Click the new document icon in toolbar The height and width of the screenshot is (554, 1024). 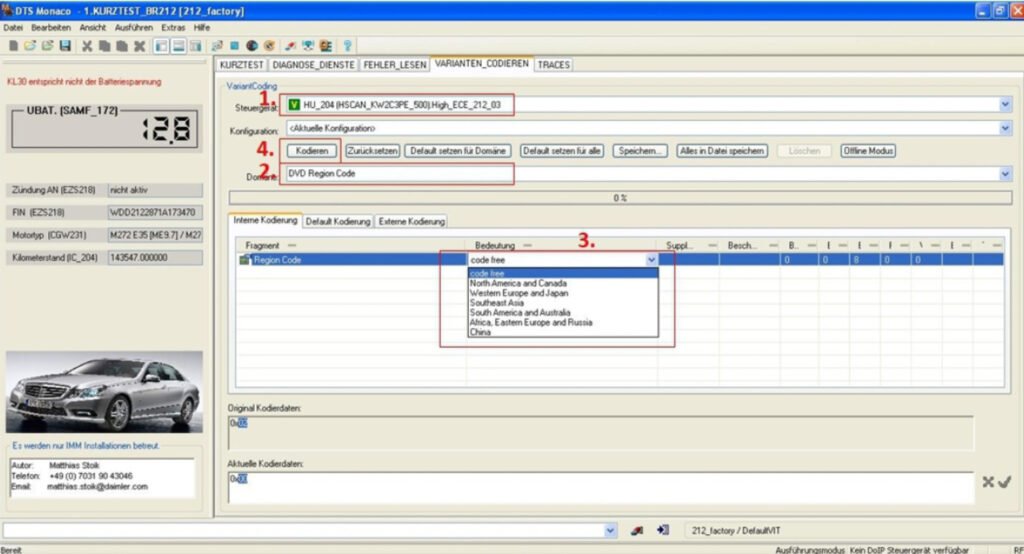pos(13,46)
